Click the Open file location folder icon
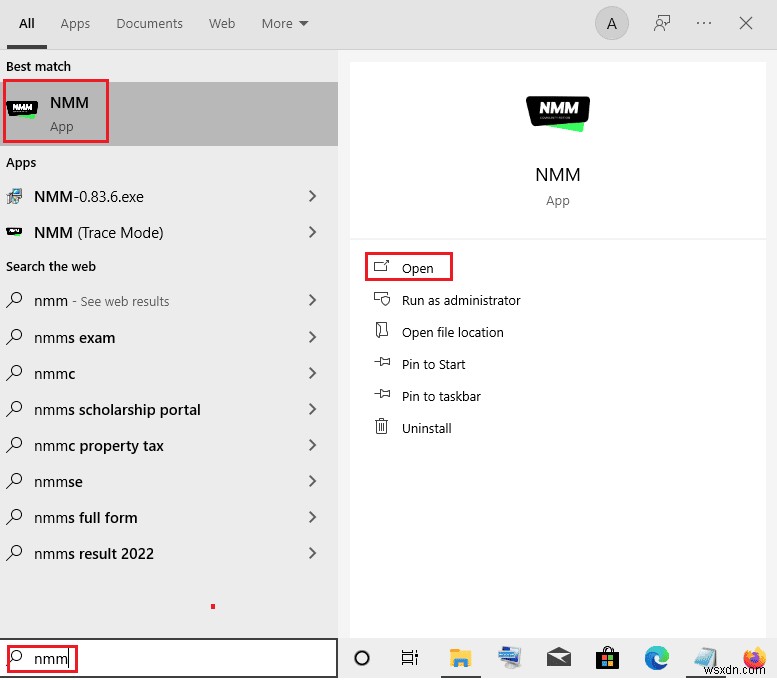Screen dimensions: 777x680 tap(382, 330)
